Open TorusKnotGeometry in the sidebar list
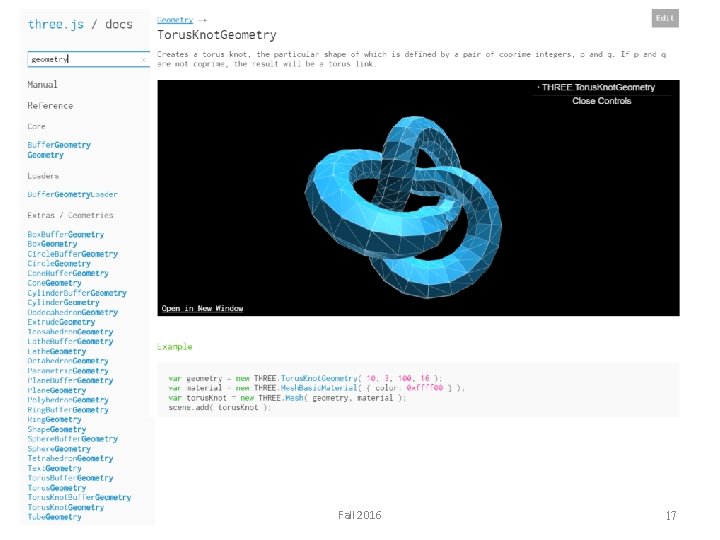The height and width of the screenshot is (540, 720). [x=66, y=508]
